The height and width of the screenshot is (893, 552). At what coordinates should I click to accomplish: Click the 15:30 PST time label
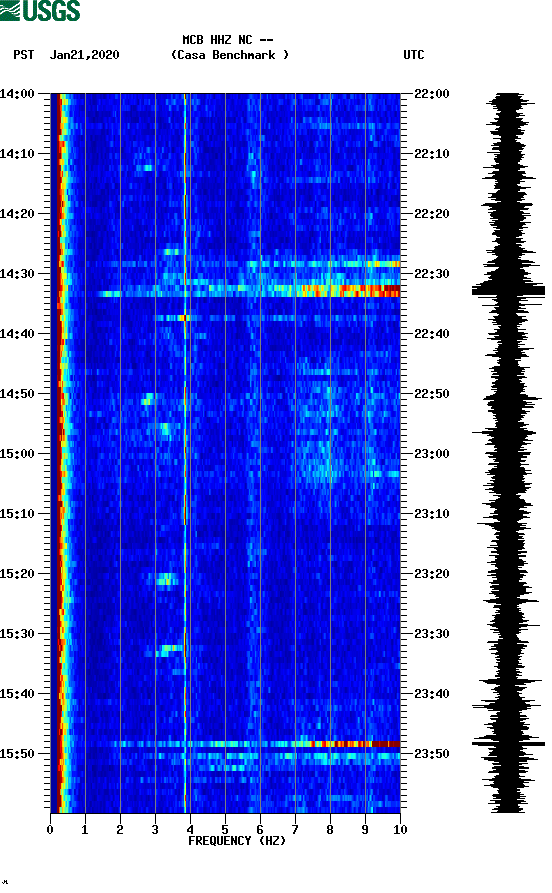point(17,633)
